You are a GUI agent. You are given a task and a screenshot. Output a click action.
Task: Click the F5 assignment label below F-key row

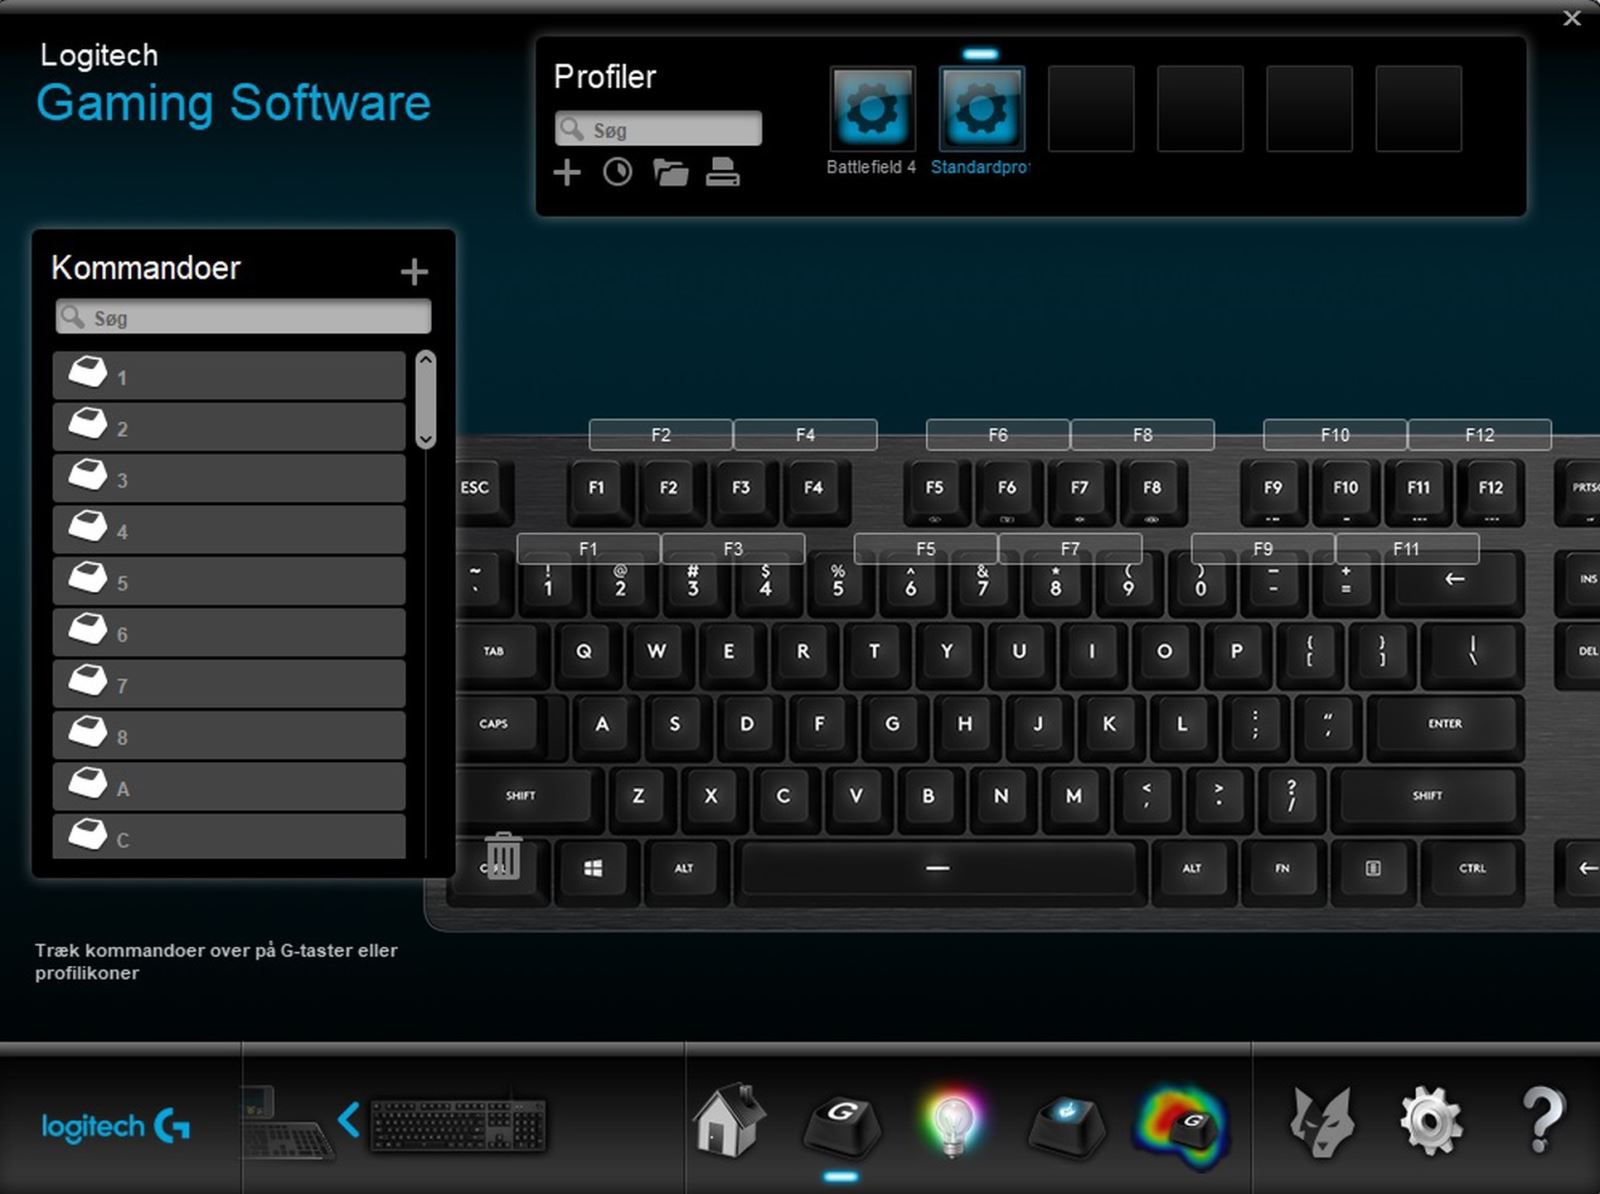tap(926, 549)
